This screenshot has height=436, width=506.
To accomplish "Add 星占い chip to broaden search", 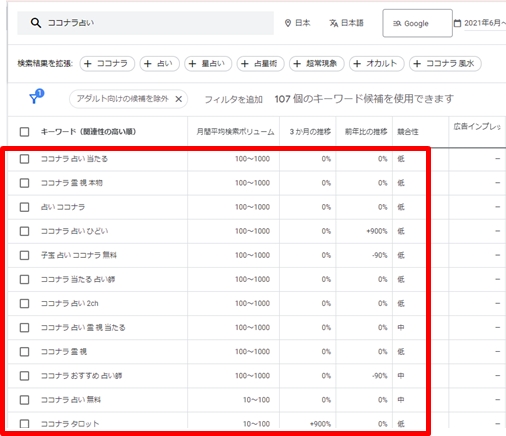I will (208, 63).
